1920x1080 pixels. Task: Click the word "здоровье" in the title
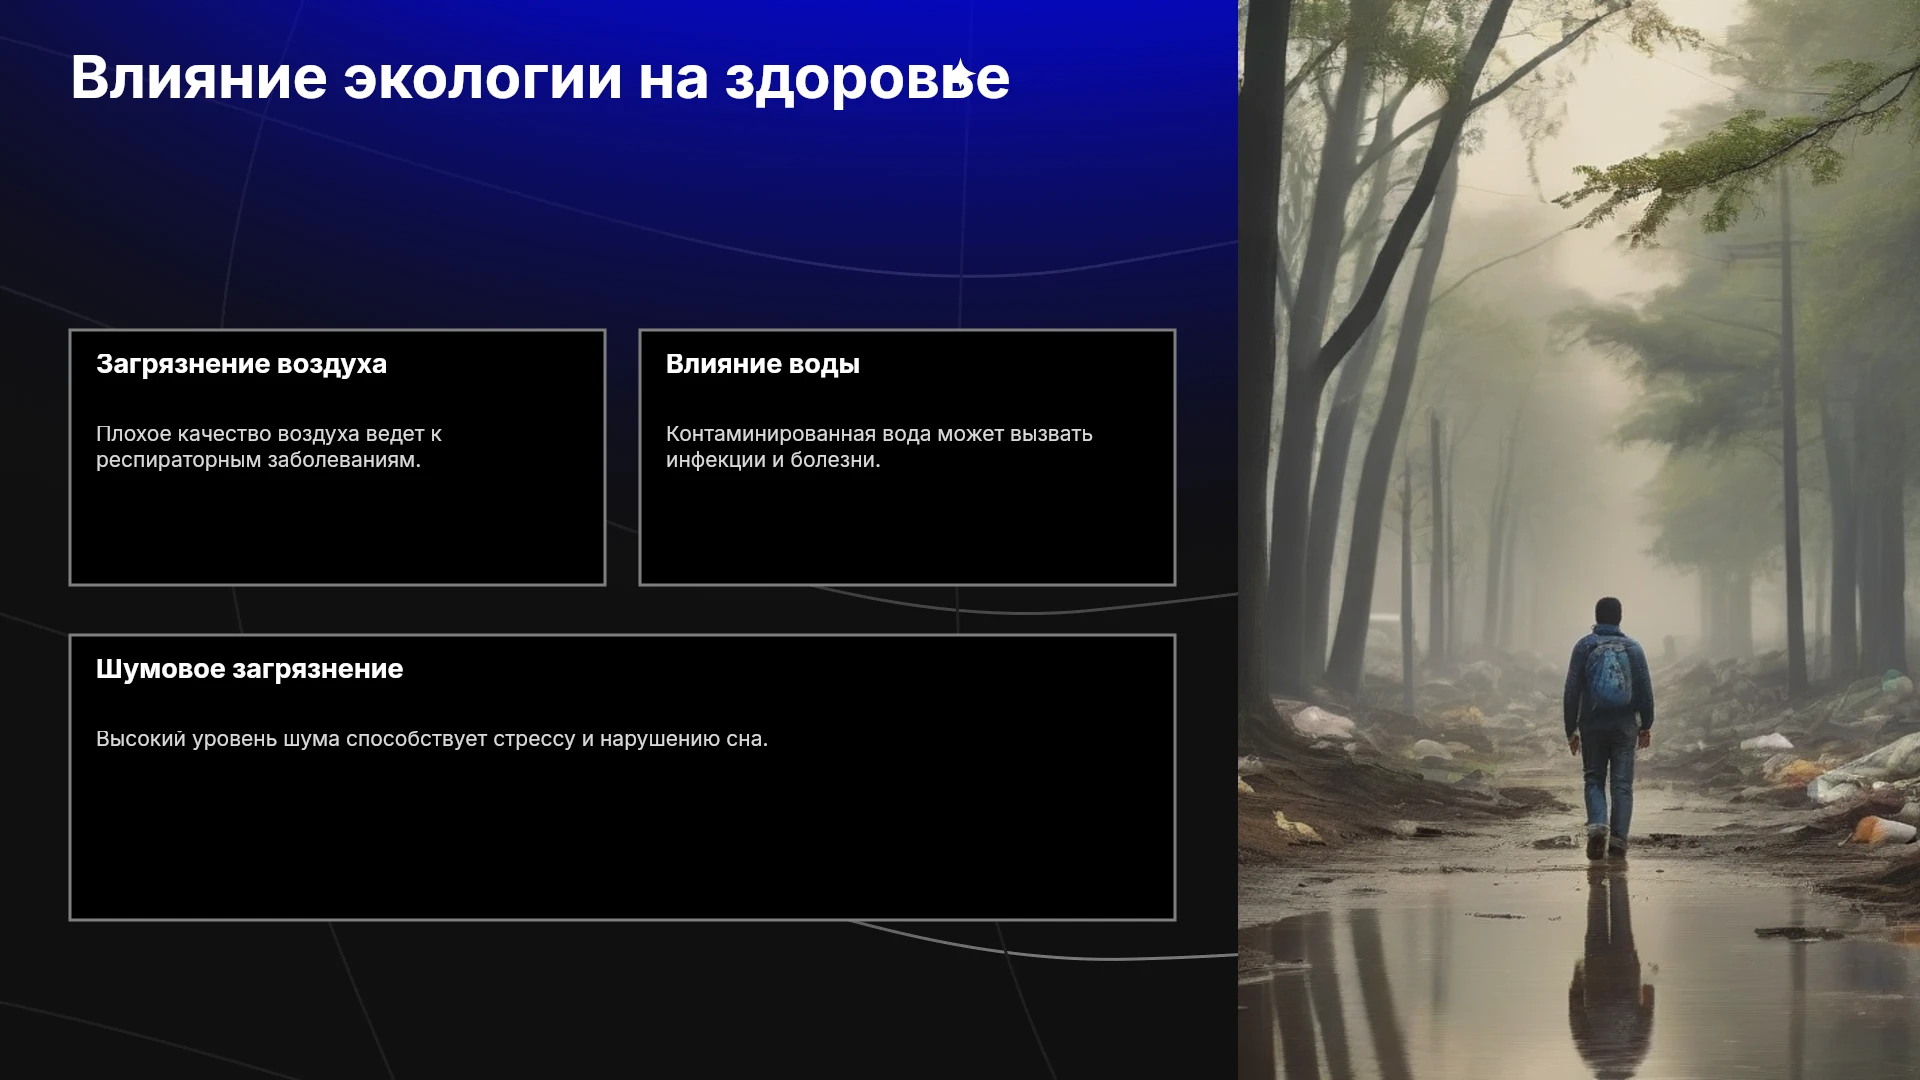(867, 78)
